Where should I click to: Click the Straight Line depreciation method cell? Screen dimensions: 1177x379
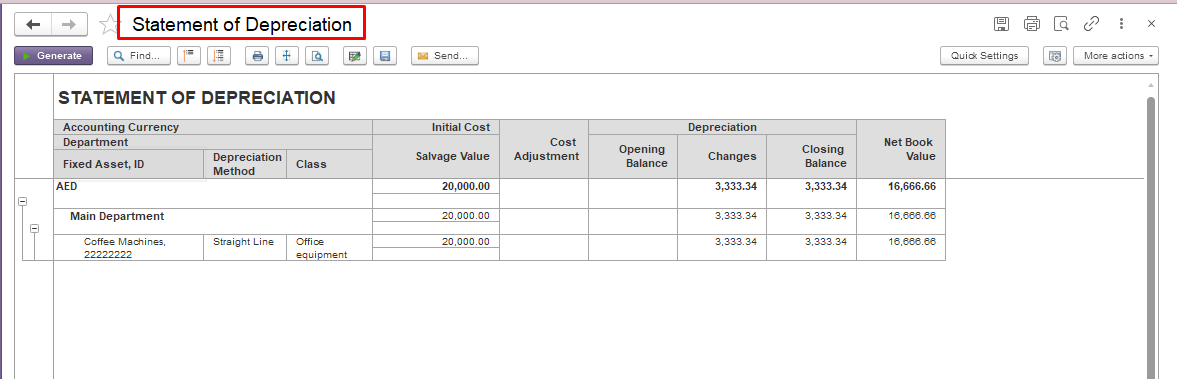click(245, 248)
